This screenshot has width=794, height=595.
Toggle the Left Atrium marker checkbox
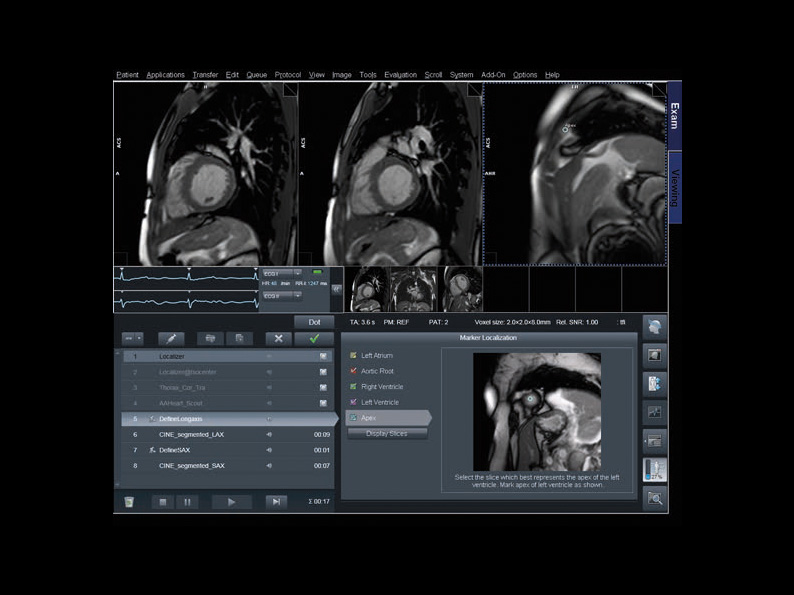tap(353, 355)
